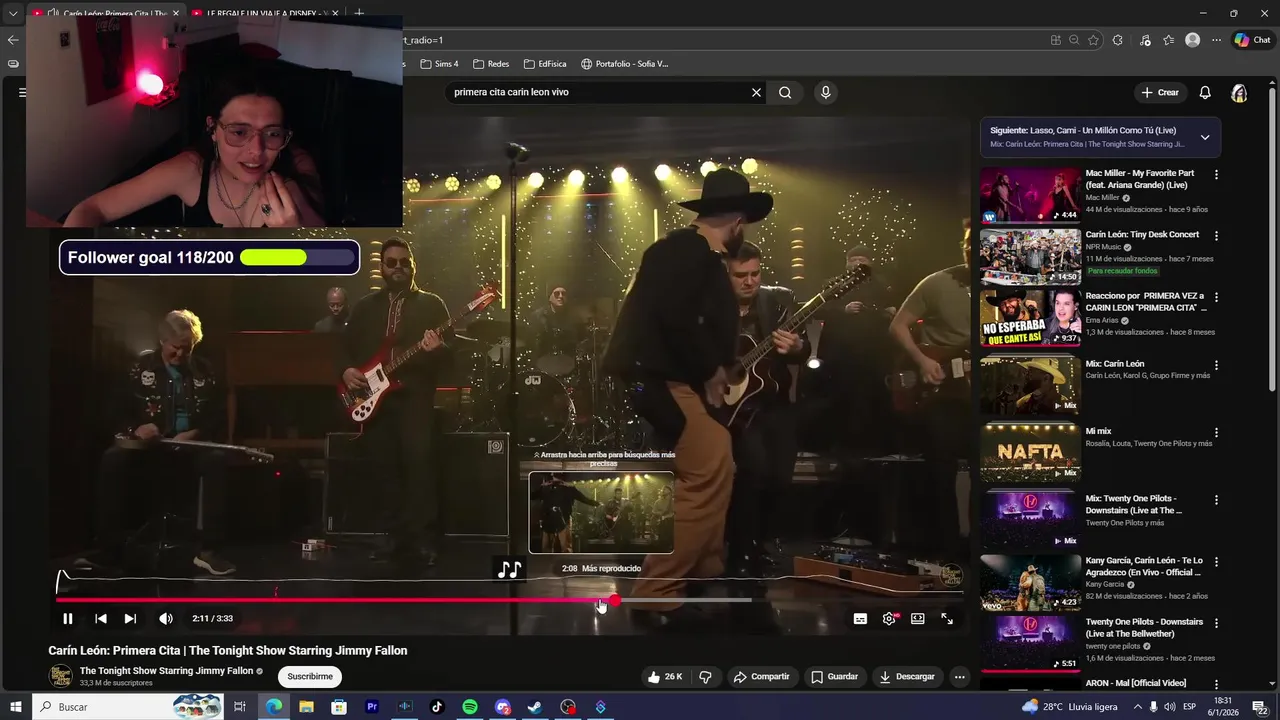Open the Crear menu
The height and width of the screenshot is (720, 1280).
(x=1160, y=92)
